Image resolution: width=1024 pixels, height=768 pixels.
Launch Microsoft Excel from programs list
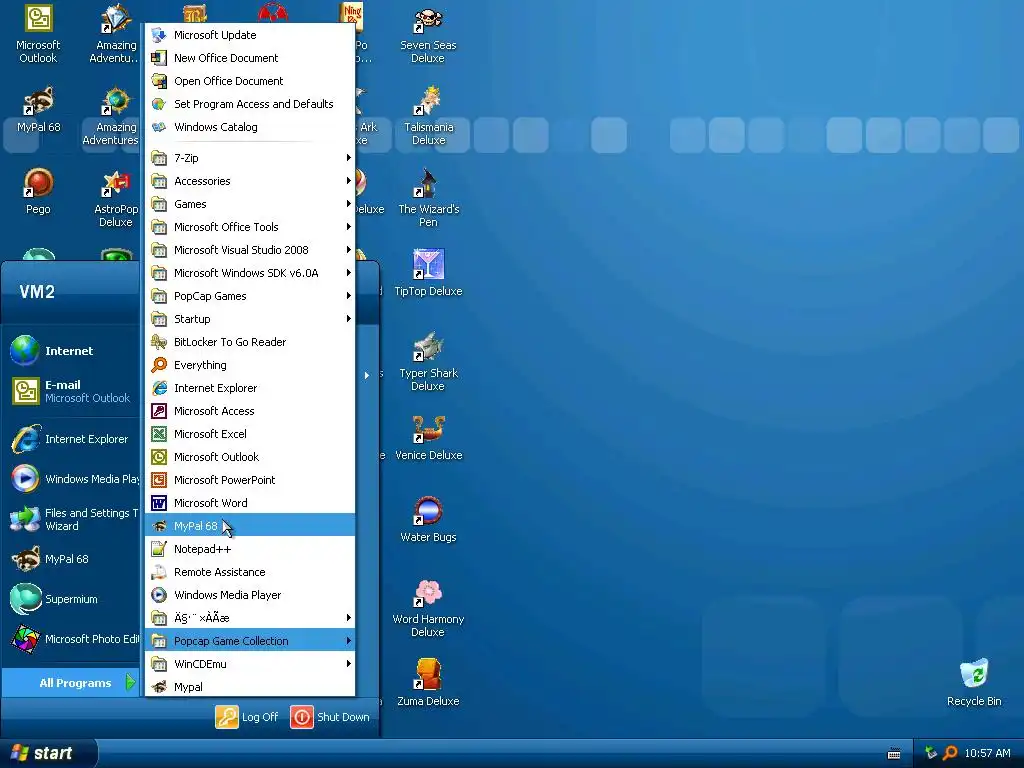pos(250,434)
